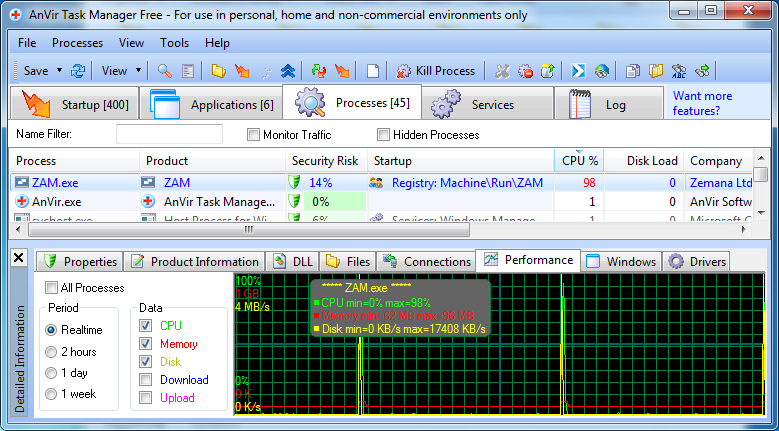Click the green shield icon next to 14%
Viewport: 779px width, 431px height.
point(294,182)
